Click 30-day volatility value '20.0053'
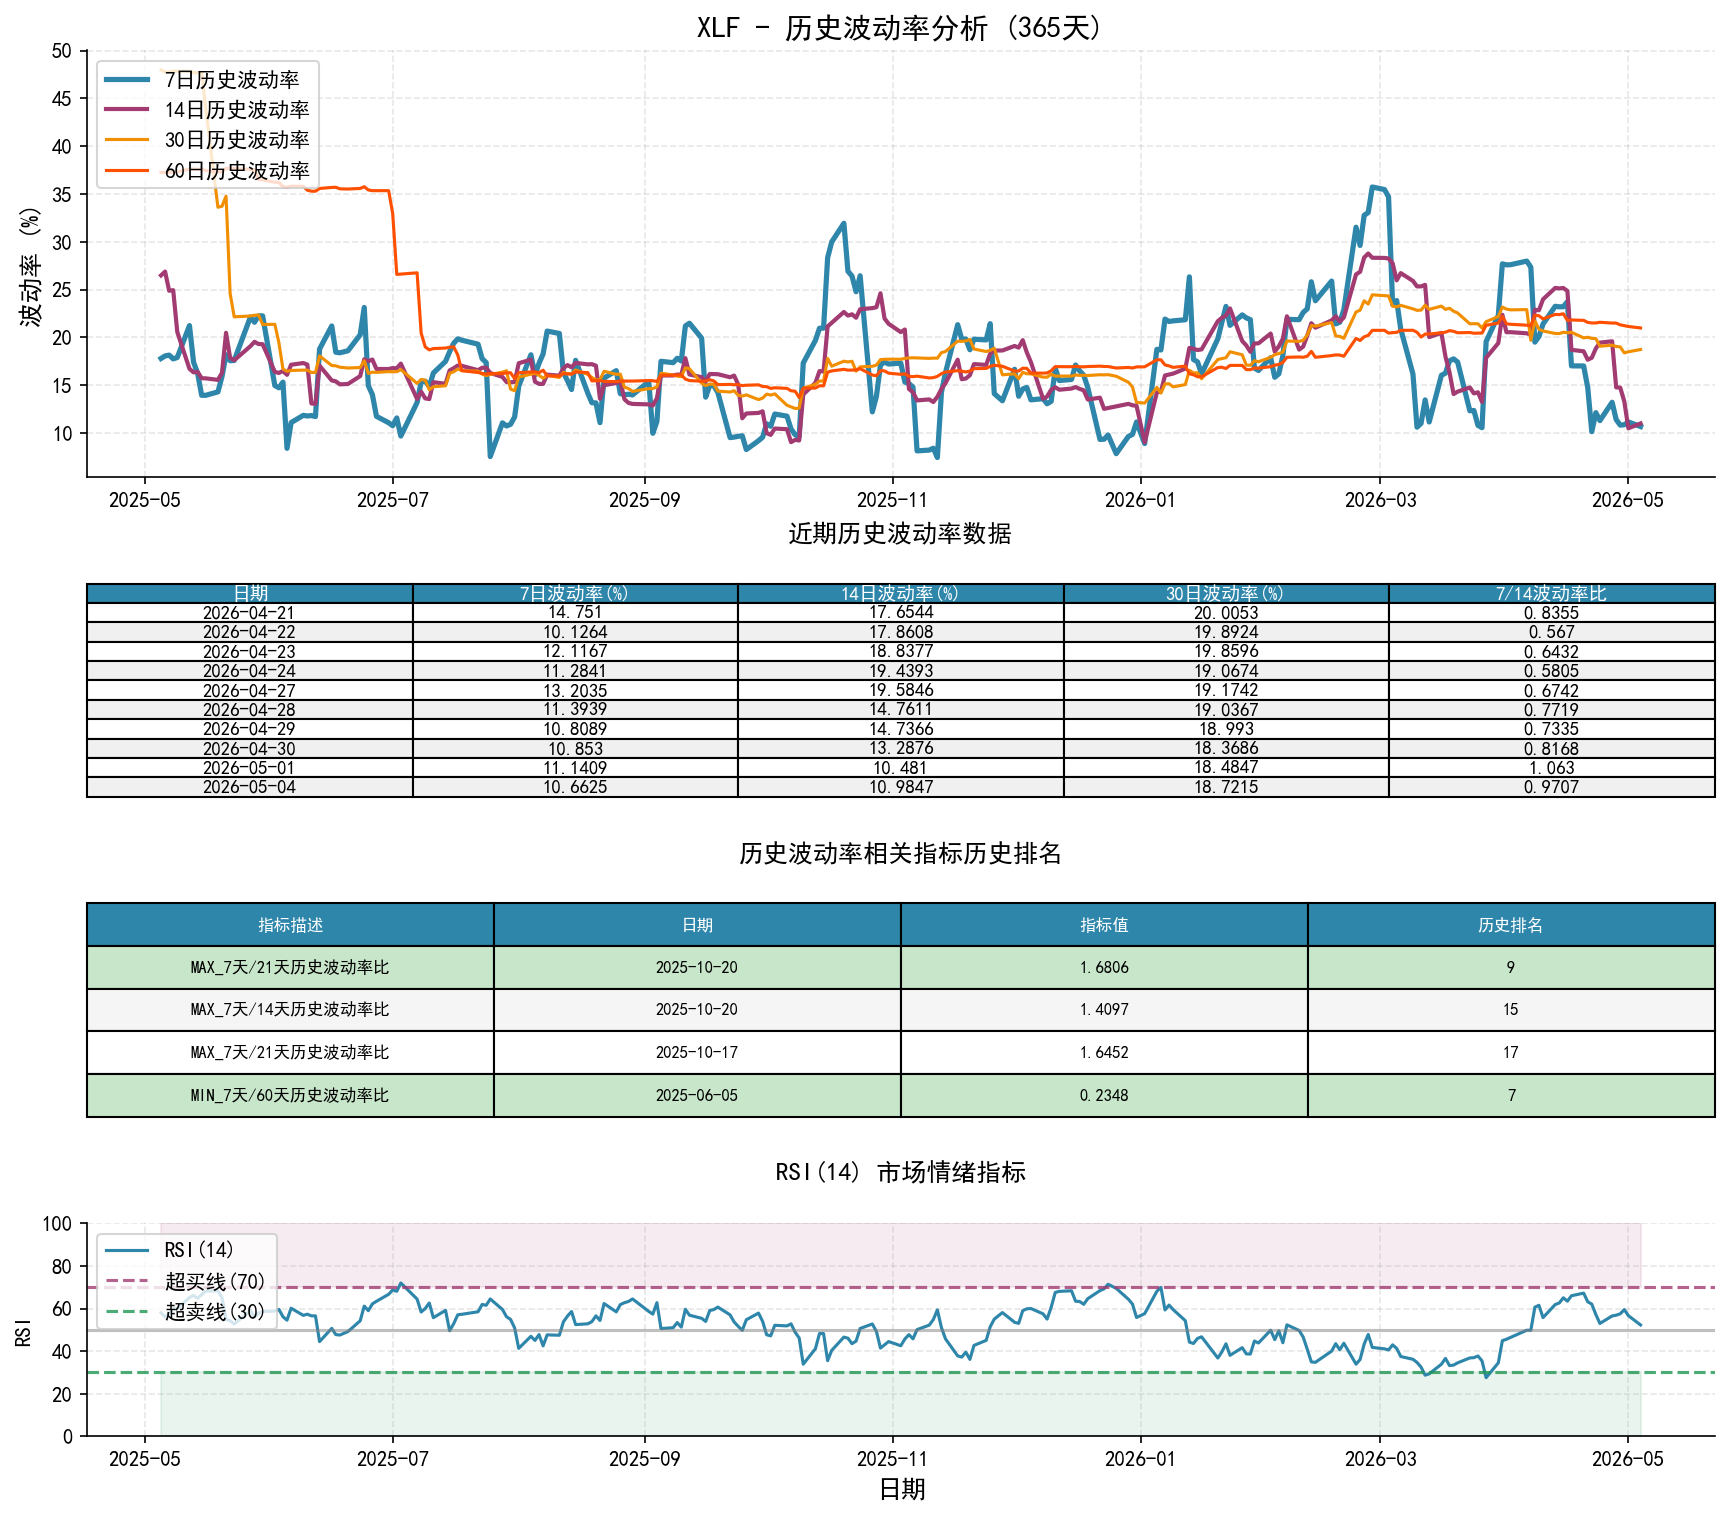This screenshot has height=1515, width=1729. 1226,613
